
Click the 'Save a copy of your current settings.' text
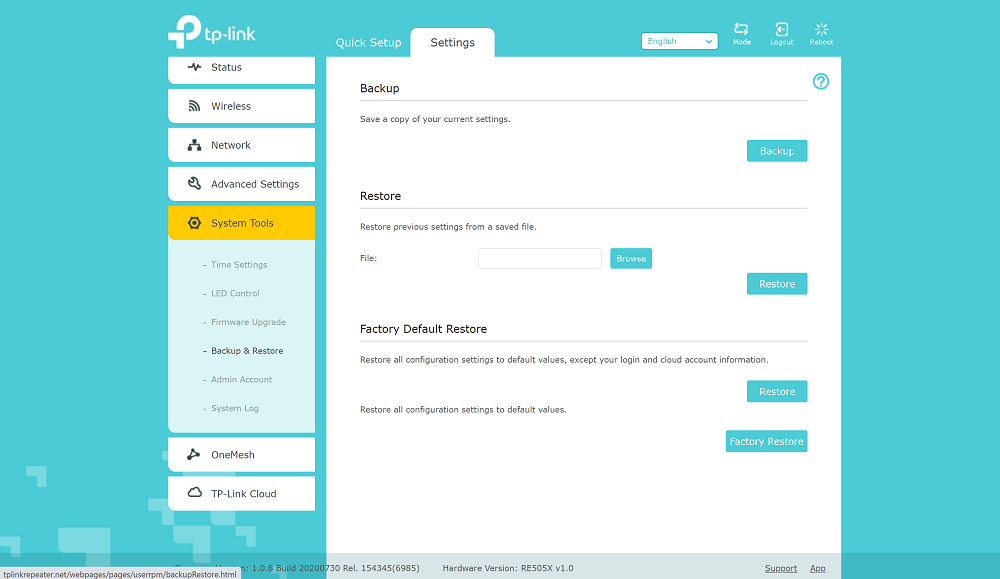(435, 119)
